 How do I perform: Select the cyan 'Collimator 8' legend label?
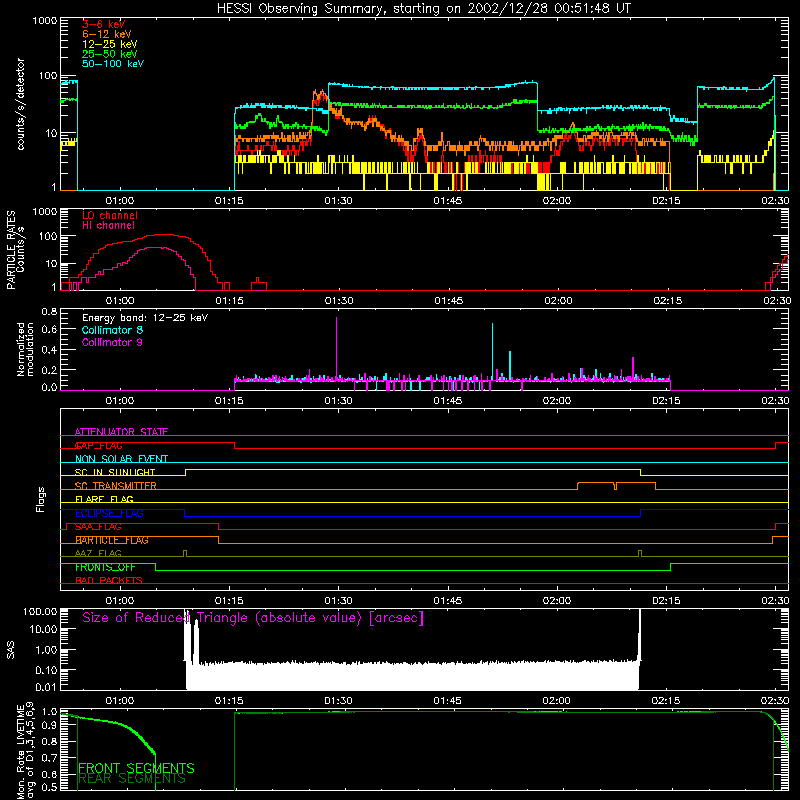coord(112,330)
